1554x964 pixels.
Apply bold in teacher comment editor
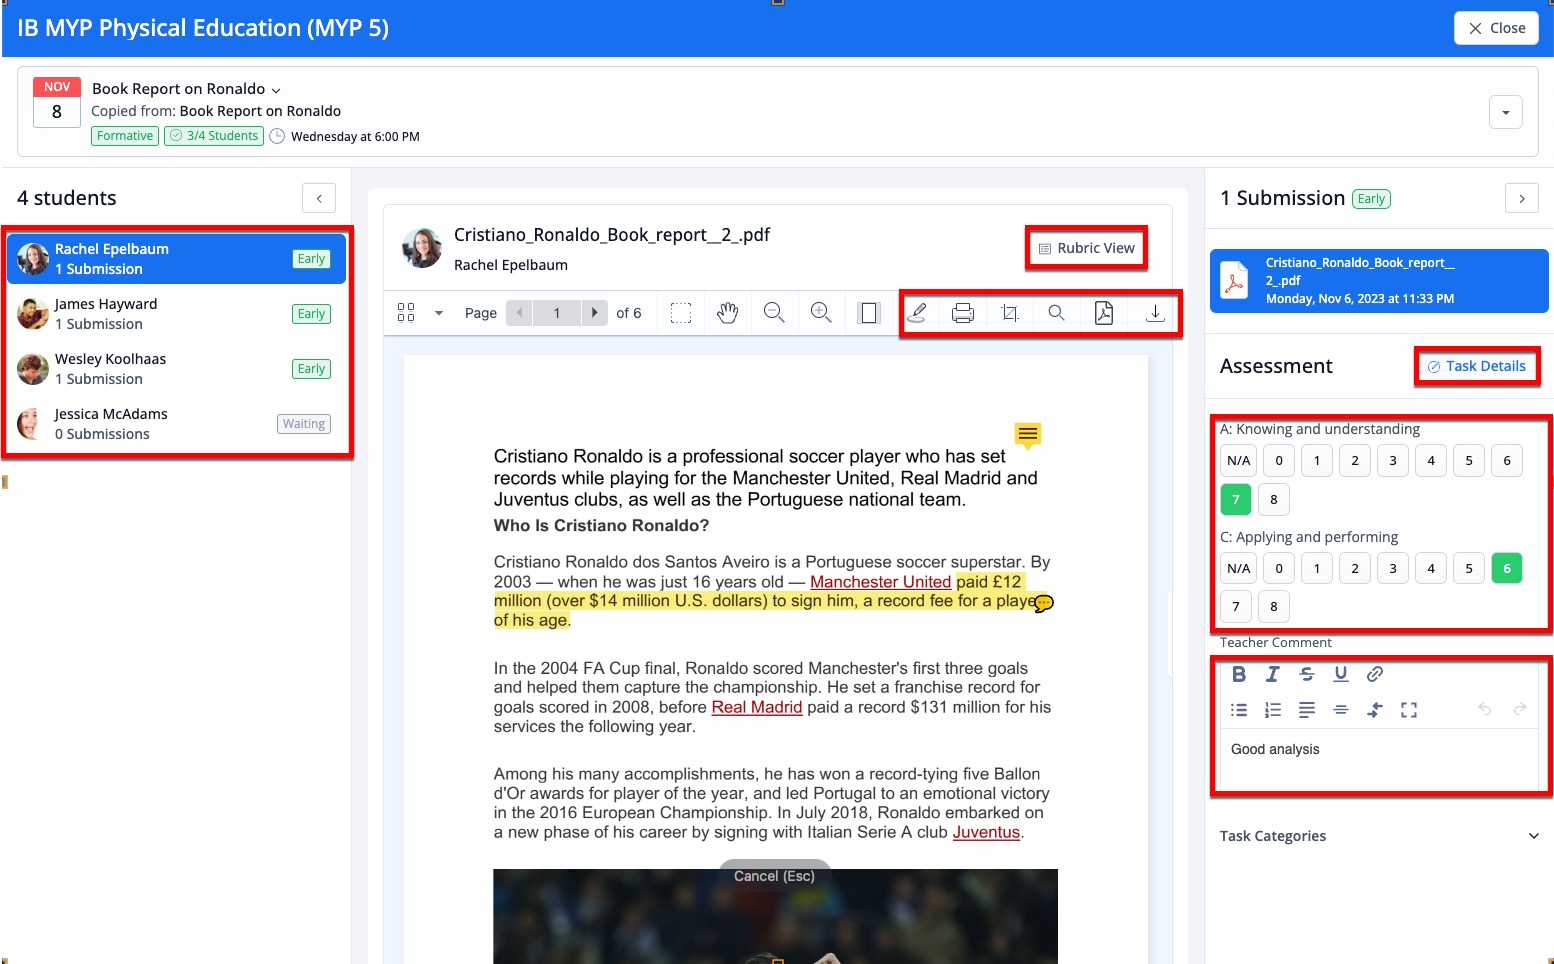(1239, 674)
